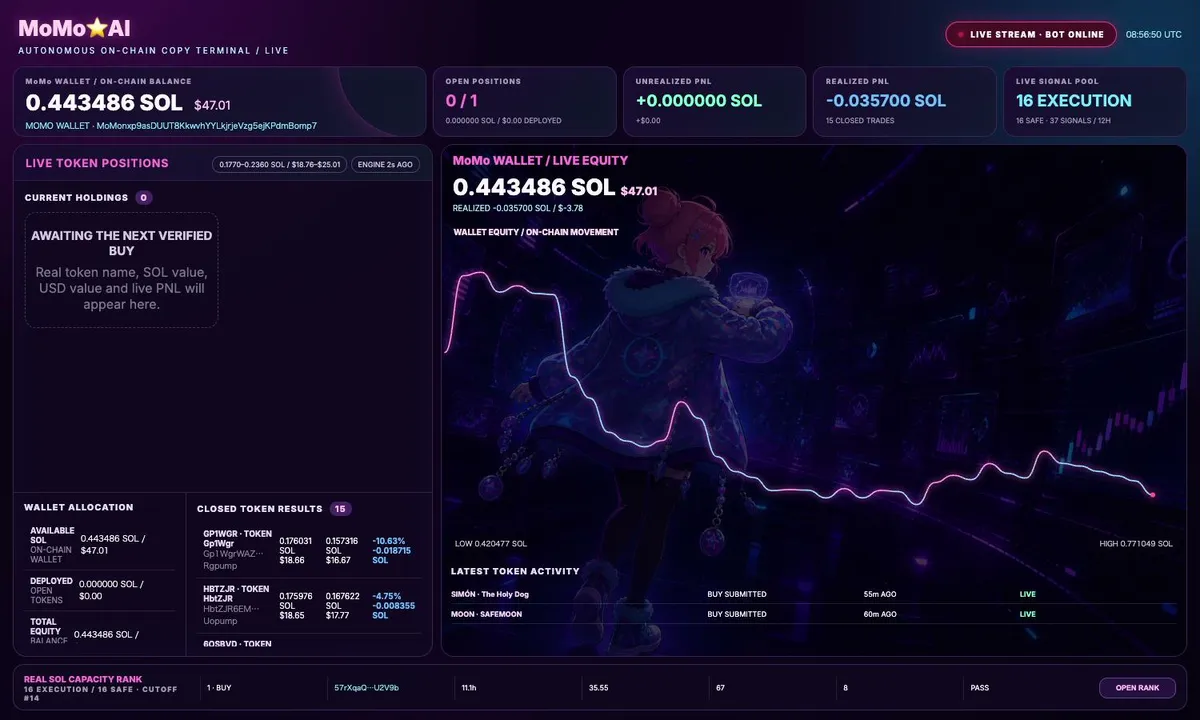
Task: Click 0.176031 SOL entry value
Action: [296, 546]
